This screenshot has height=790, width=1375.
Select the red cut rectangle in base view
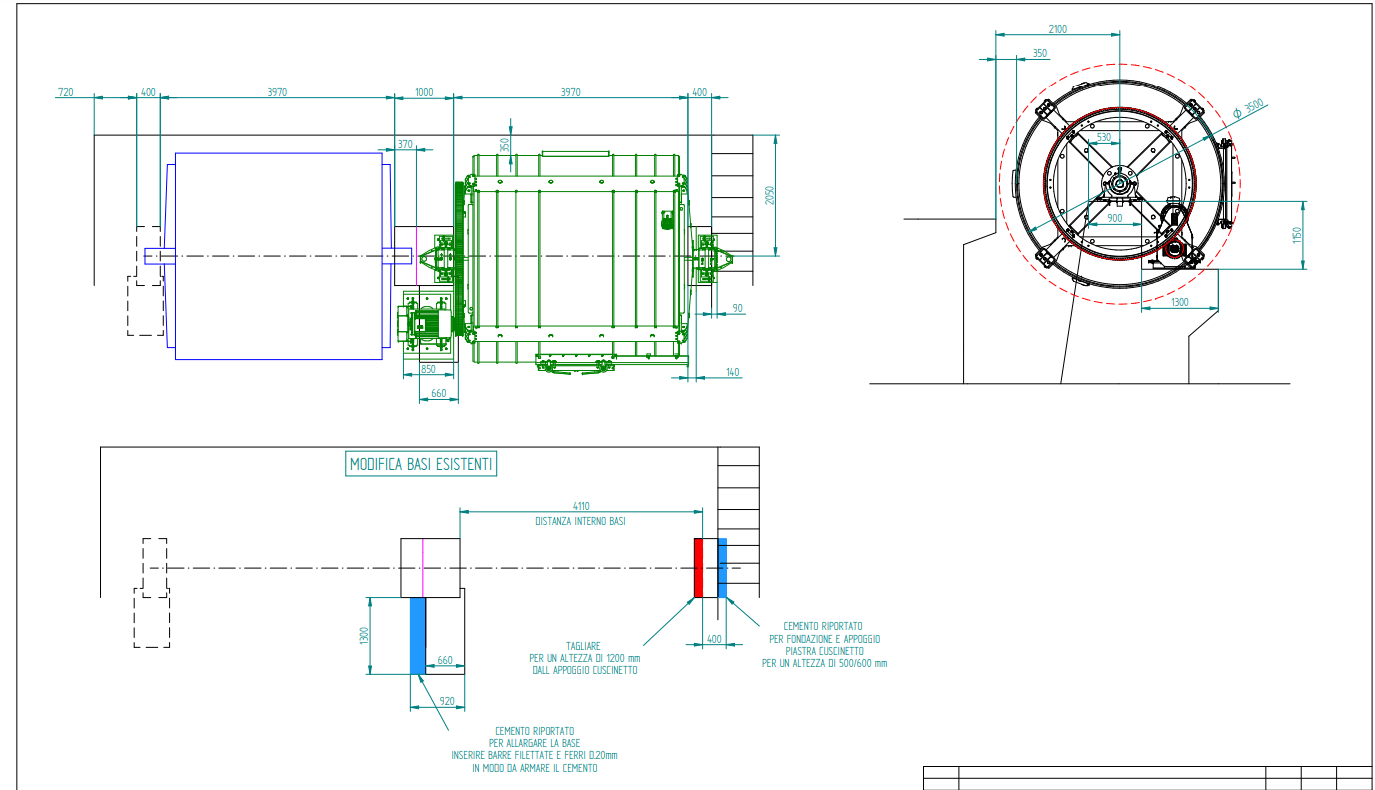(x=699, y=567)
